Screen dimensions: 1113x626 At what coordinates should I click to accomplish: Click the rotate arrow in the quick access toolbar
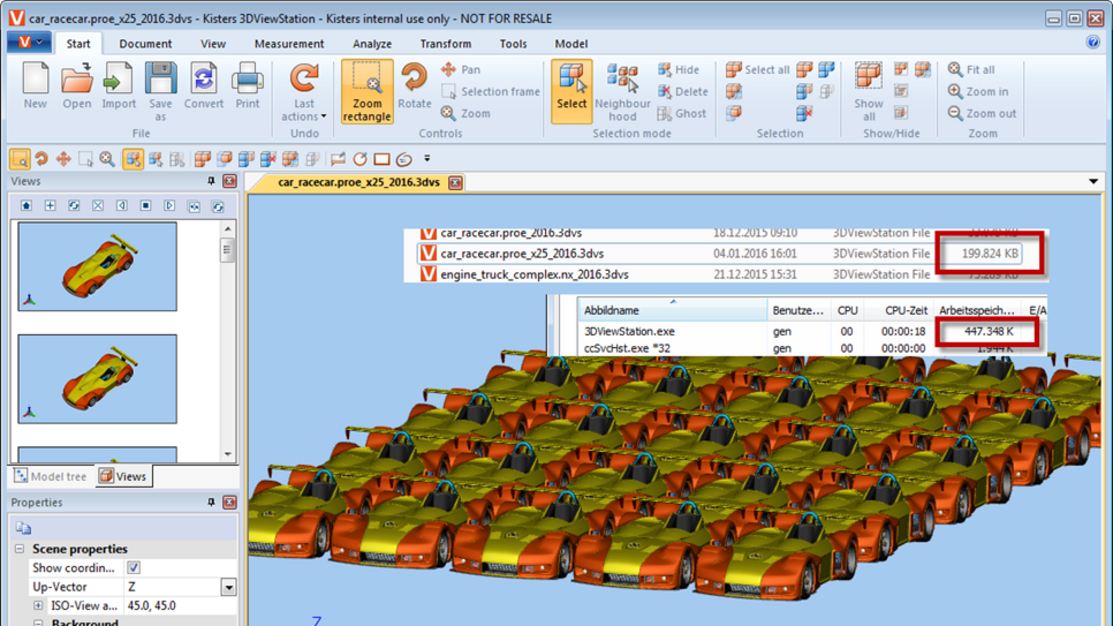tap(42, 159)
